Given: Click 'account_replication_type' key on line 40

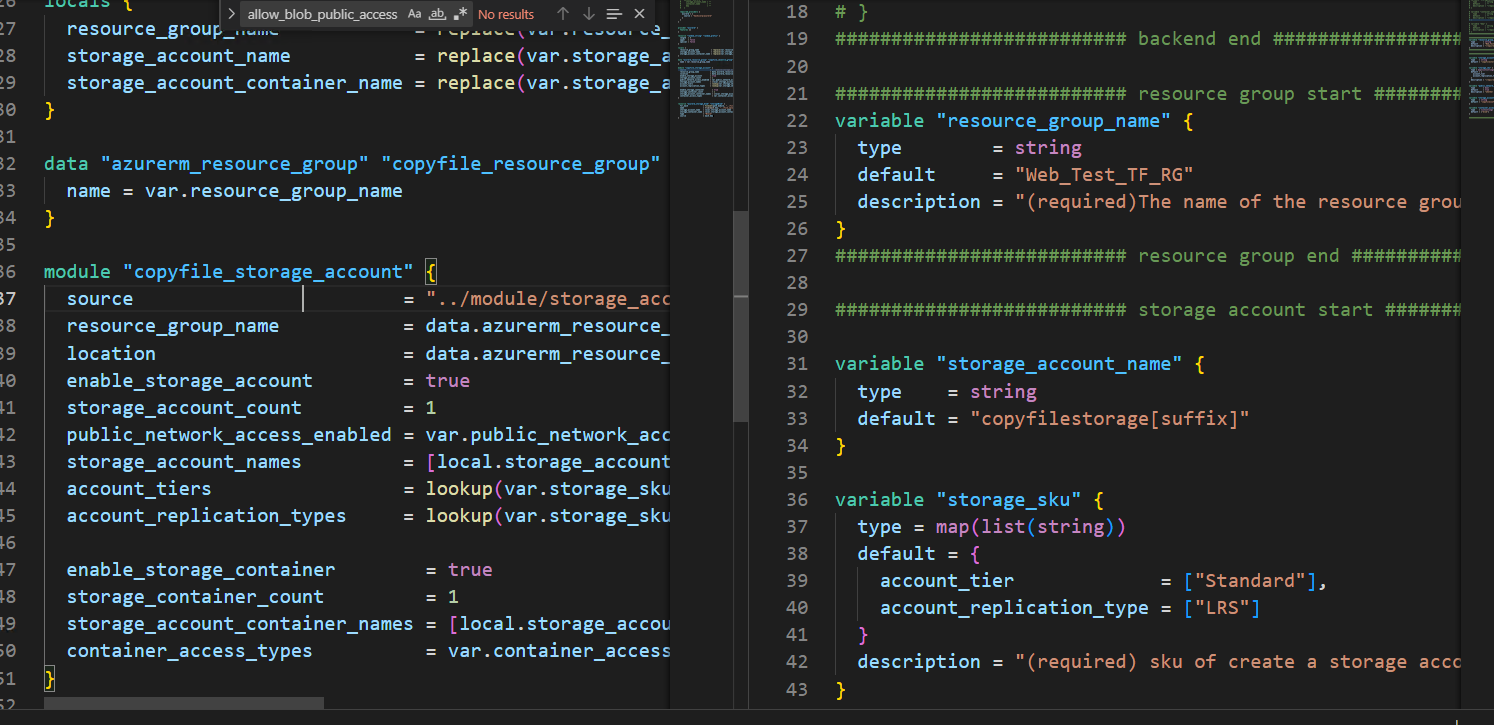Looking at the screenshot, I should [x=1014, y=607].
